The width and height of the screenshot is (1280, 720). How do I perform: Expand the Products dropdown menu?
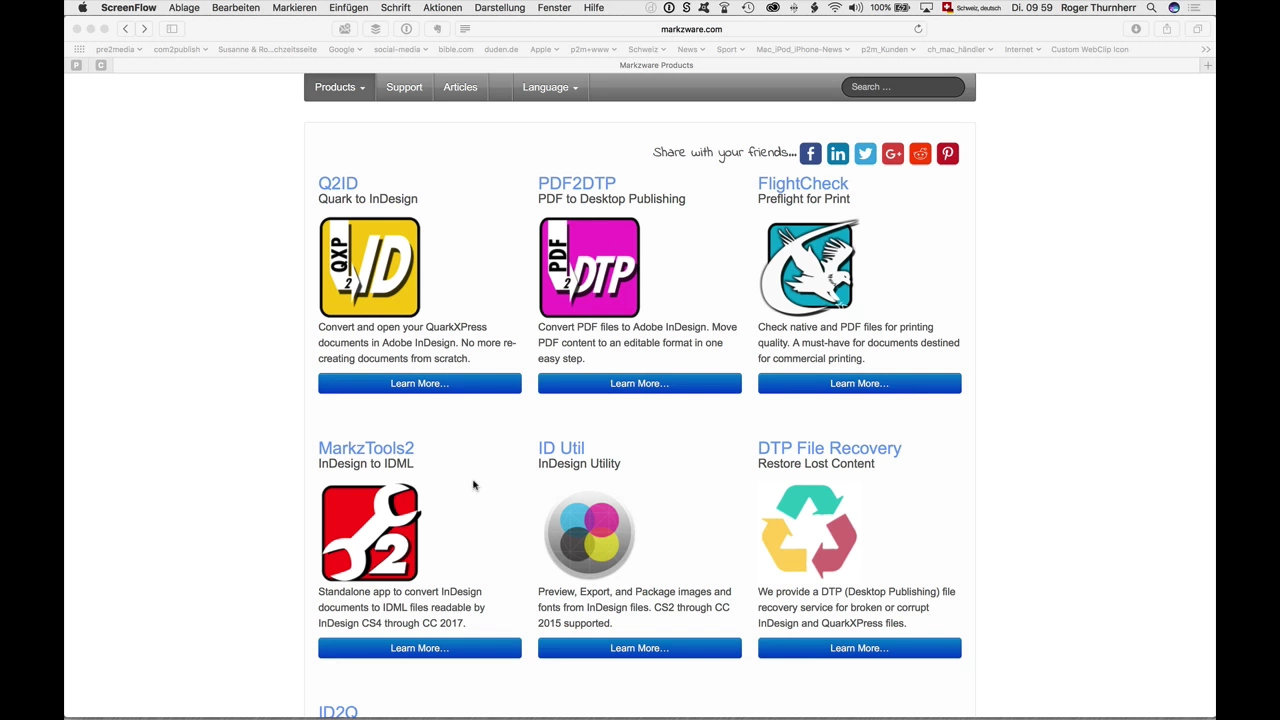pos(340,87)
